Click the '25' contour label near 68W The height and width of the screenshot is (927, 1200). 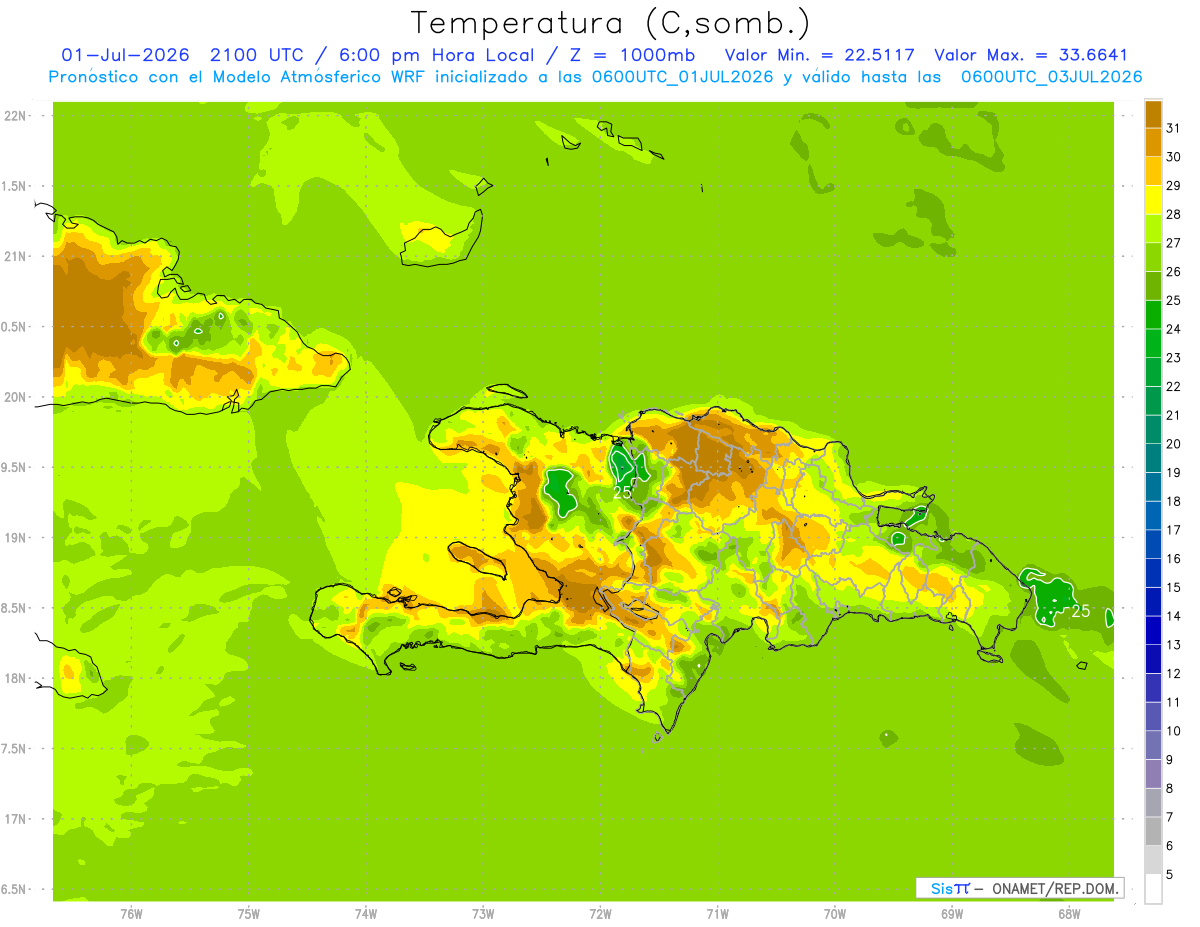[x=1080, y=611]
